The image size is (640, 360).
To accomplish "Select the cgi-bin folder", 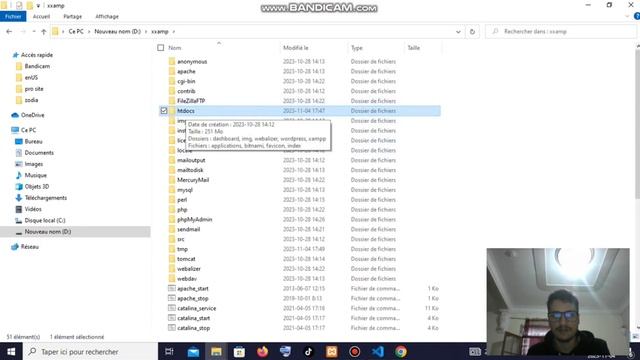I will pyautogui.click(x=186, y=81).
